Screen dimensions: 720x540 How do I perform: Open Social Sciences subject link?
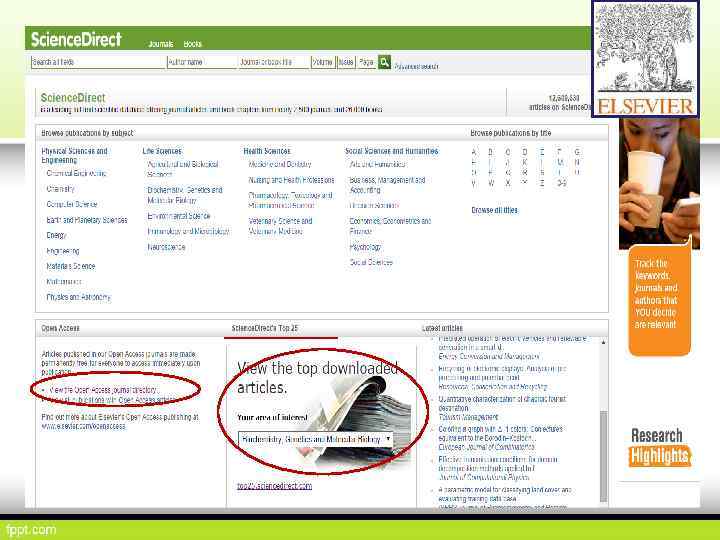pyautogui.click(x=371, y=262)
